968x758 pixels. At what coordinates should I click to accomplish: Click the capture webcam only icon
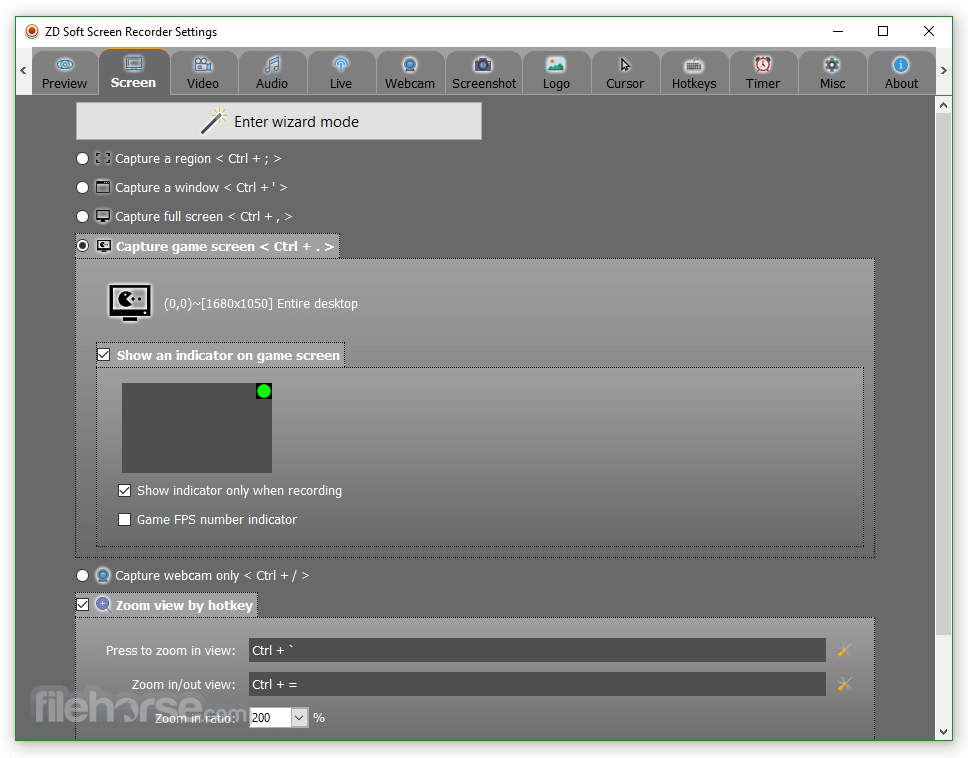tap(103, 576)
